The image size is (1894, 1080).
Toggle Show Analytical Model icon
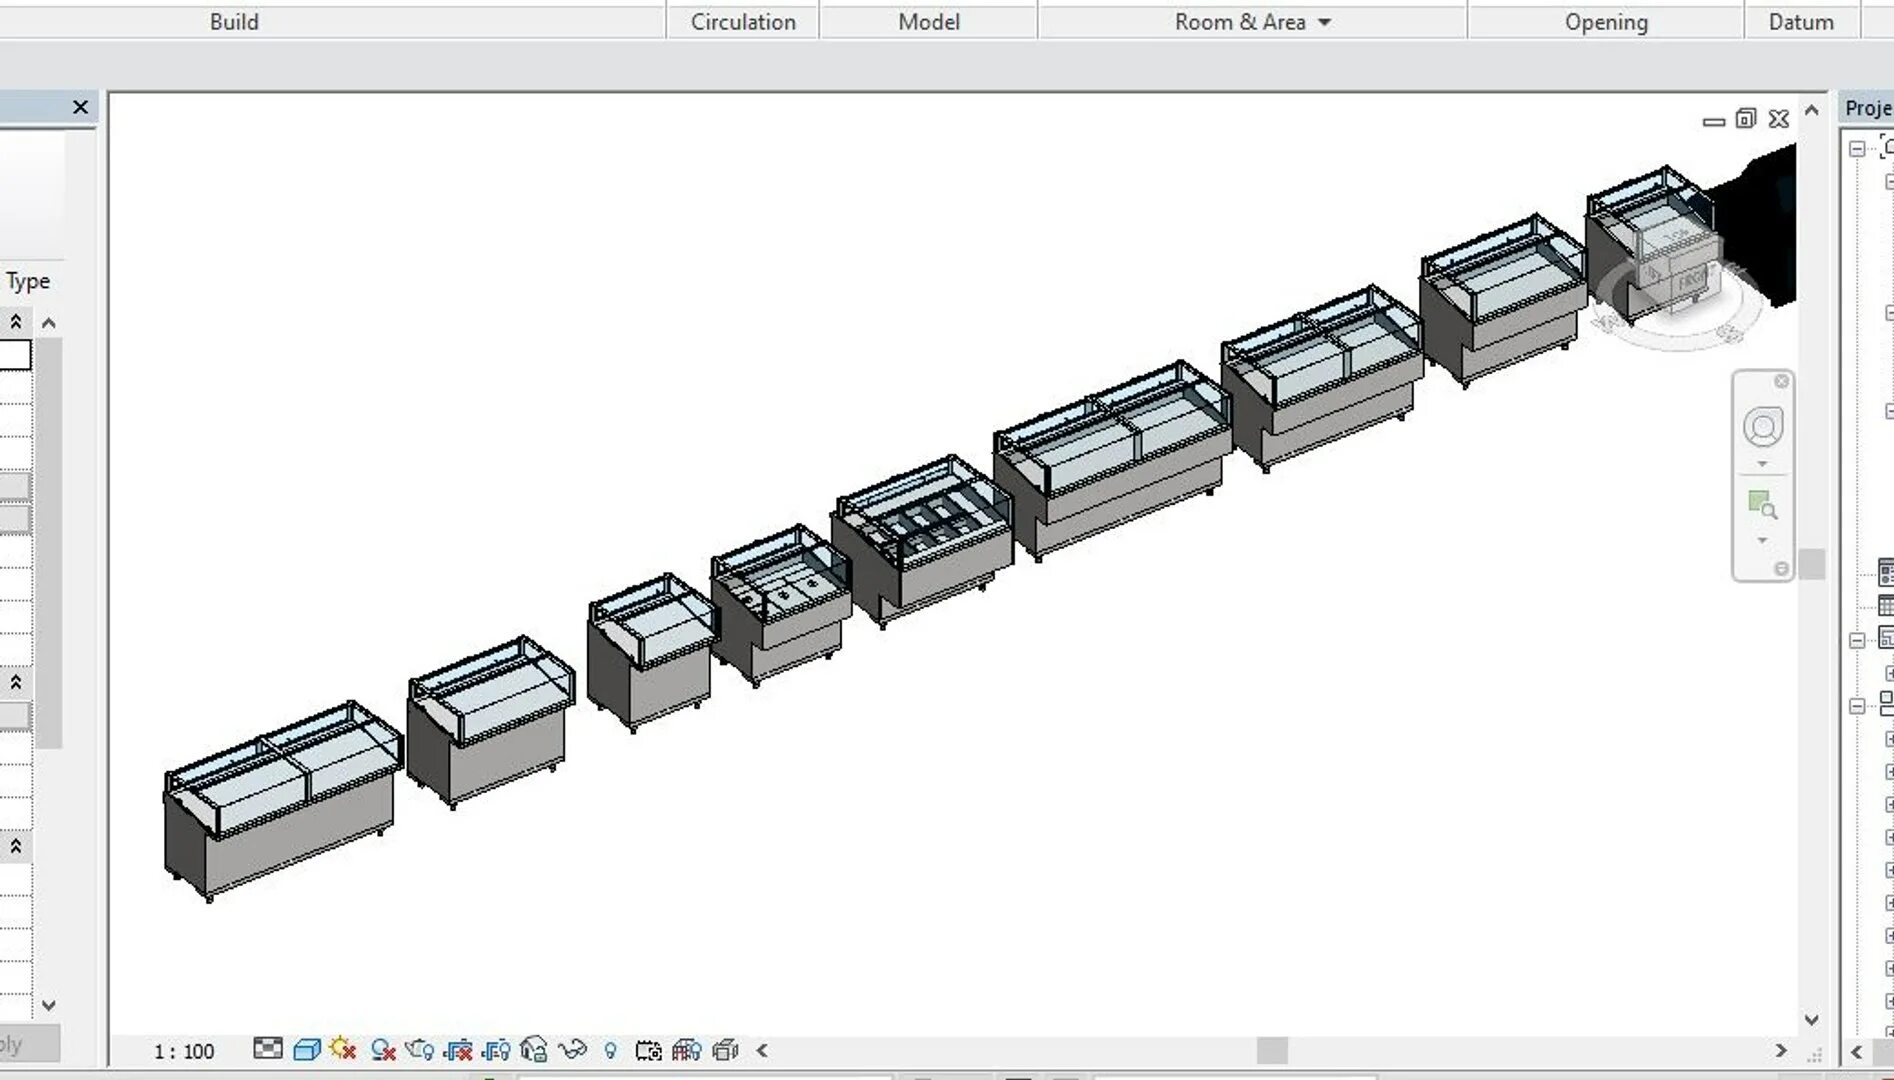pyautogui.click(x=687, y=1050)
